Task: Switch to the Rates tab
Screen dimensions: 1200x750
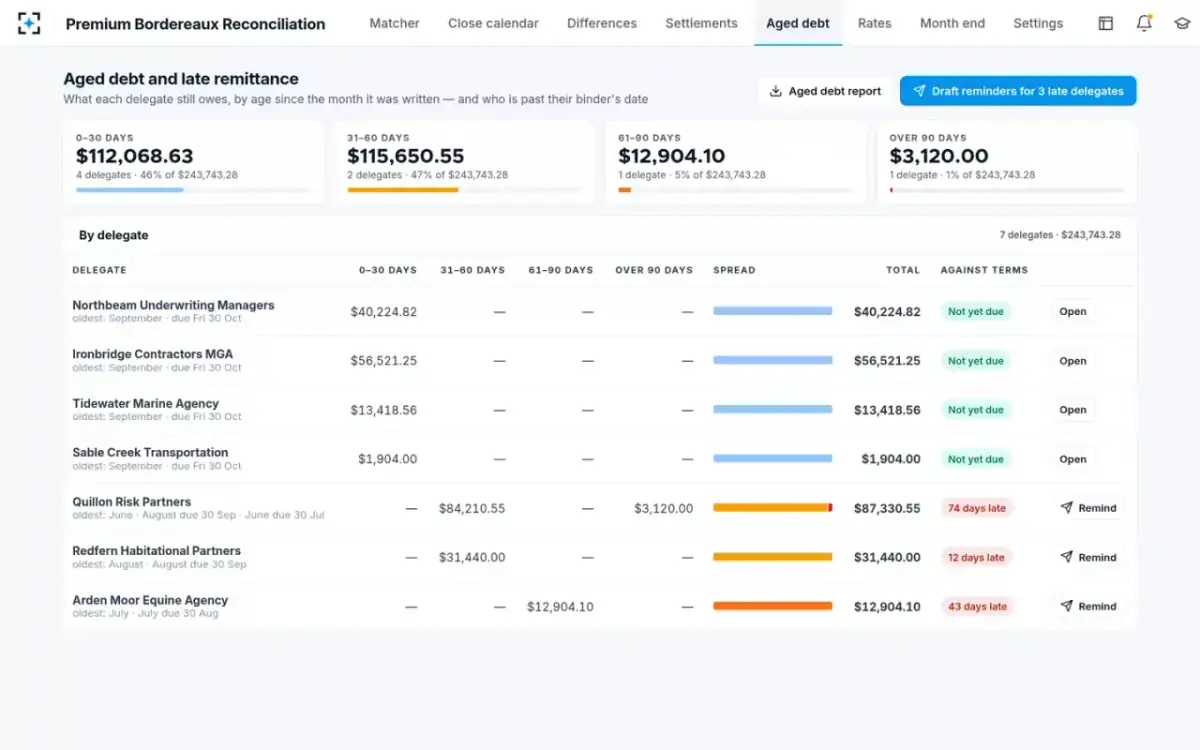Action: [874, 23]
